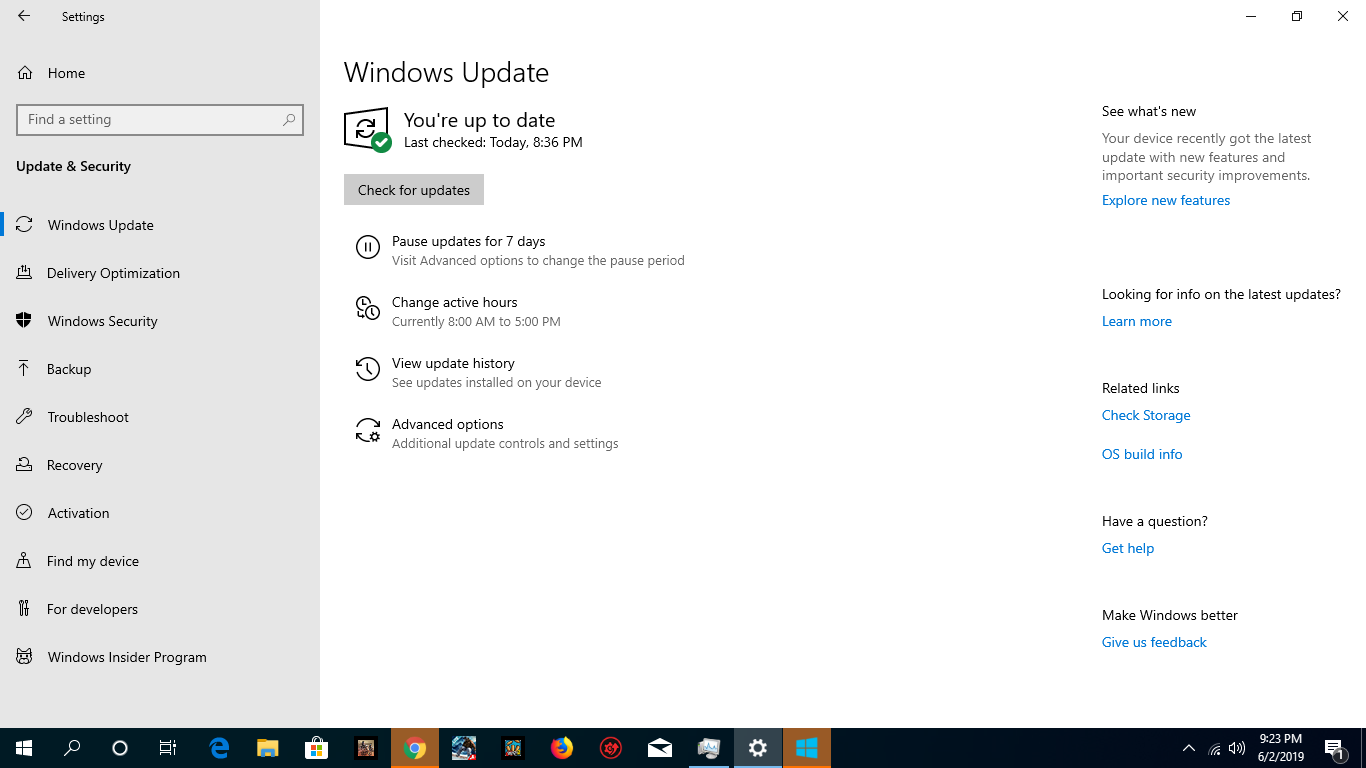The width and height of the screenshot is (1366, 768).
Task: Click the Give us feedback link
Action: (1154, 642)
